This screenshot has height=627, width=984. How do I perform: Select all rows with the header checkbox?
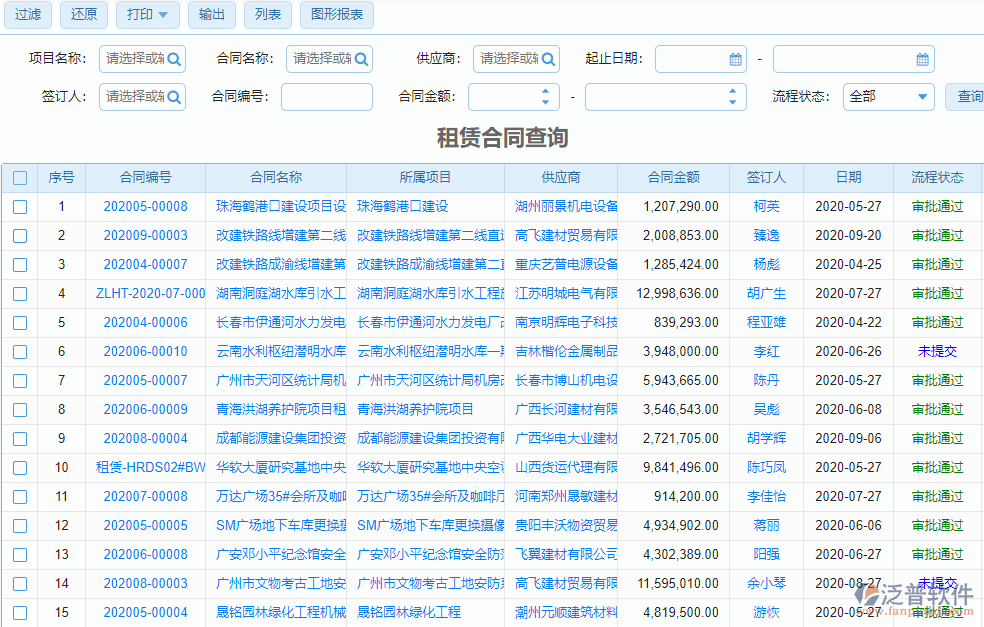tap(20, 177)
